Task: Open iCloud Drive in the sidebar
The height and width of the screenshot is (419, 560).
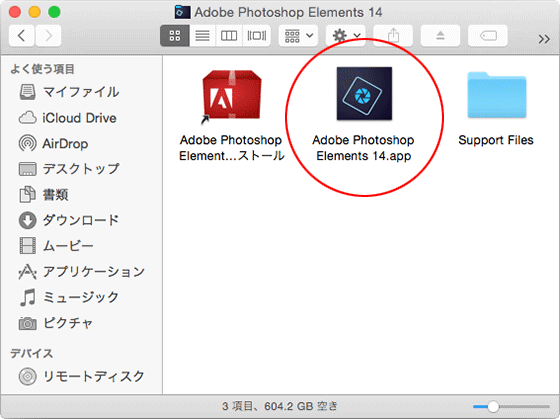Action: [x=81, y=118]
